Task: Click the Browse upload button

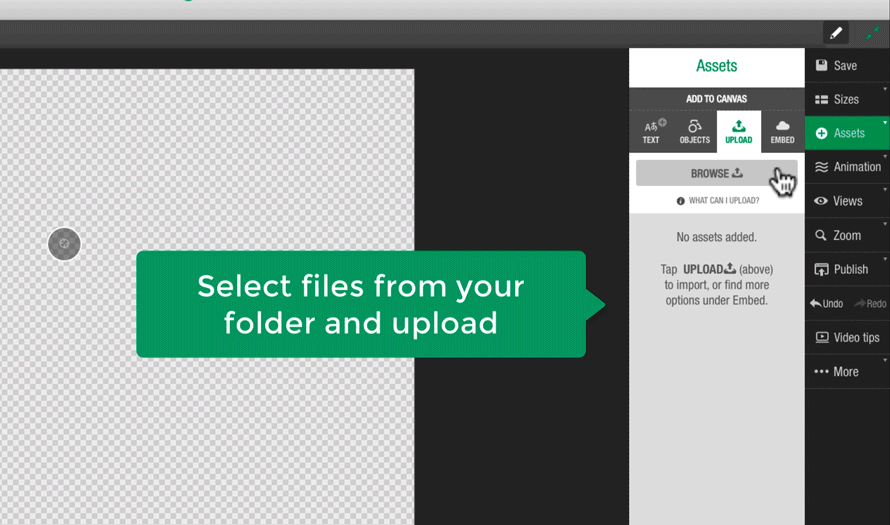Action: pos(716,173)
